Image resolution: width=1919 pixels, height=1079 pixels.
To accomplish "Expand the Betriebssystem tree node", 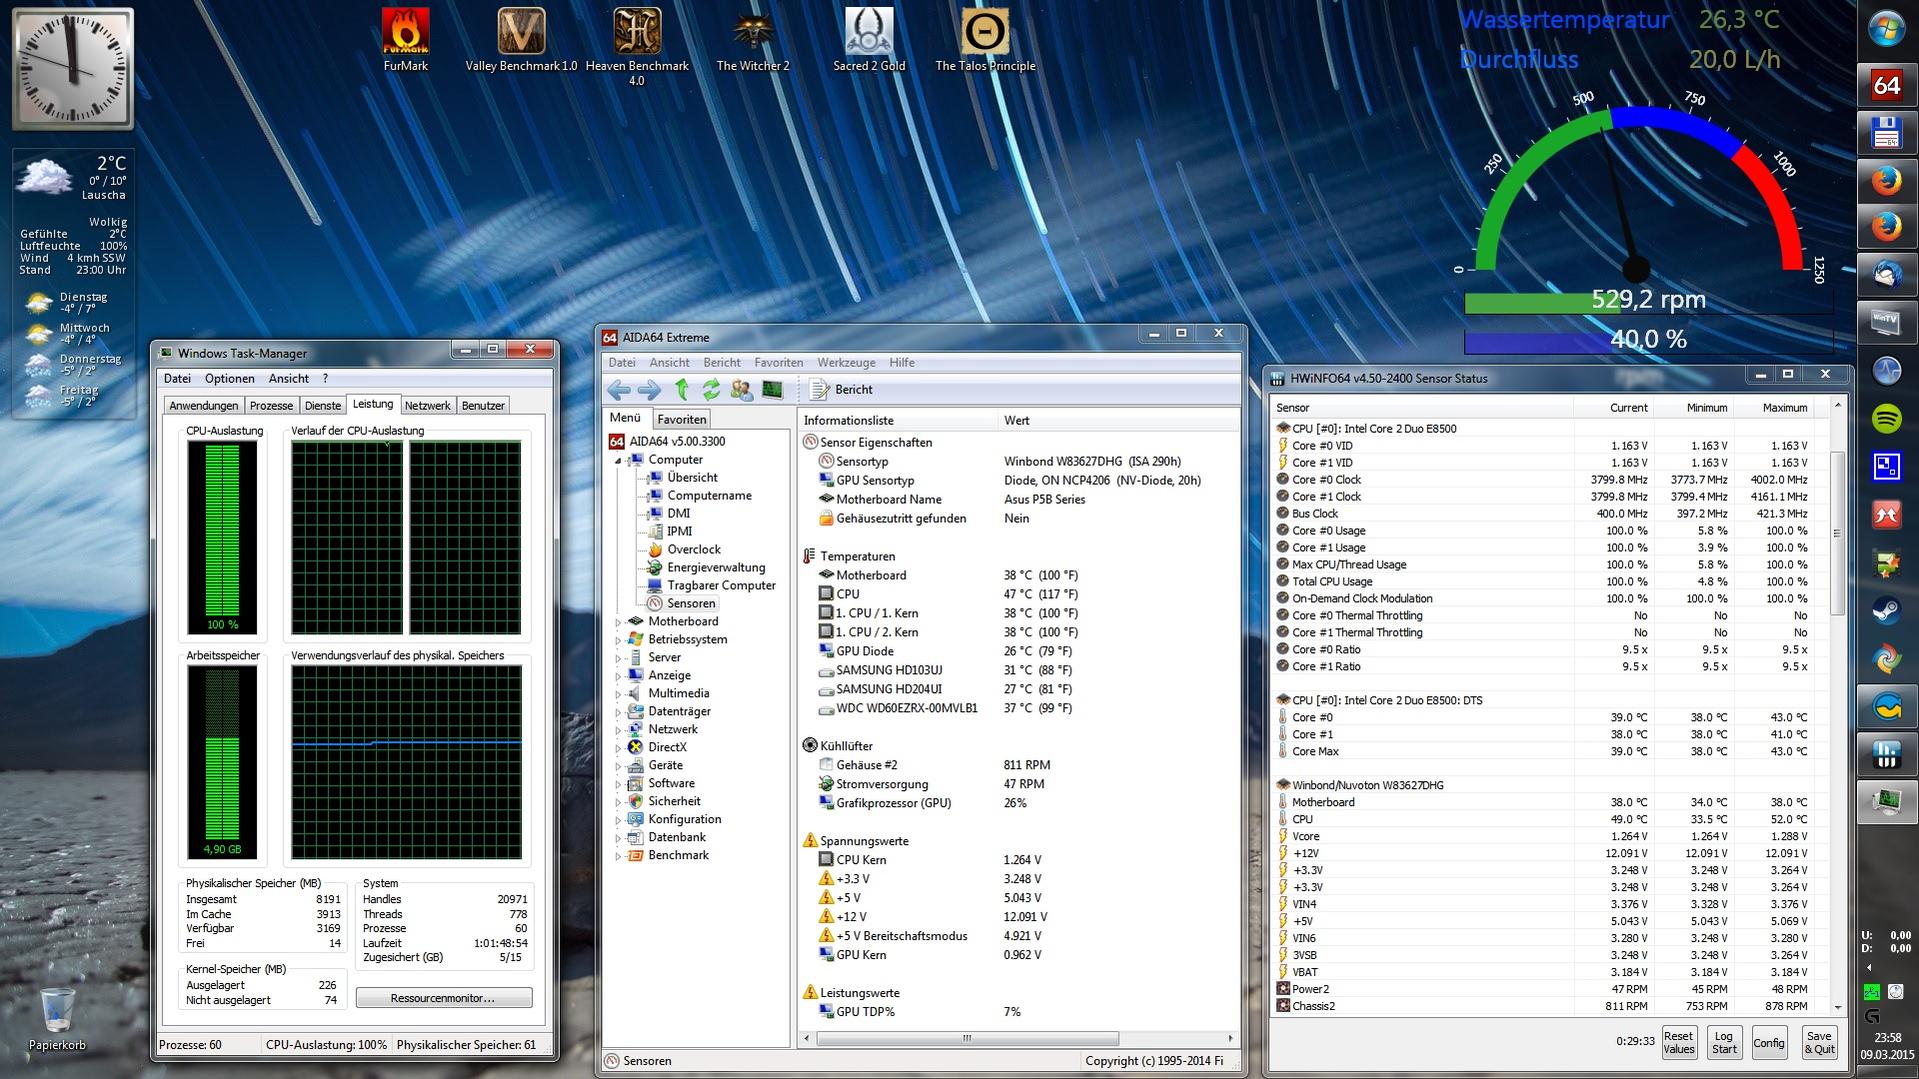I will tap(618, 640).
